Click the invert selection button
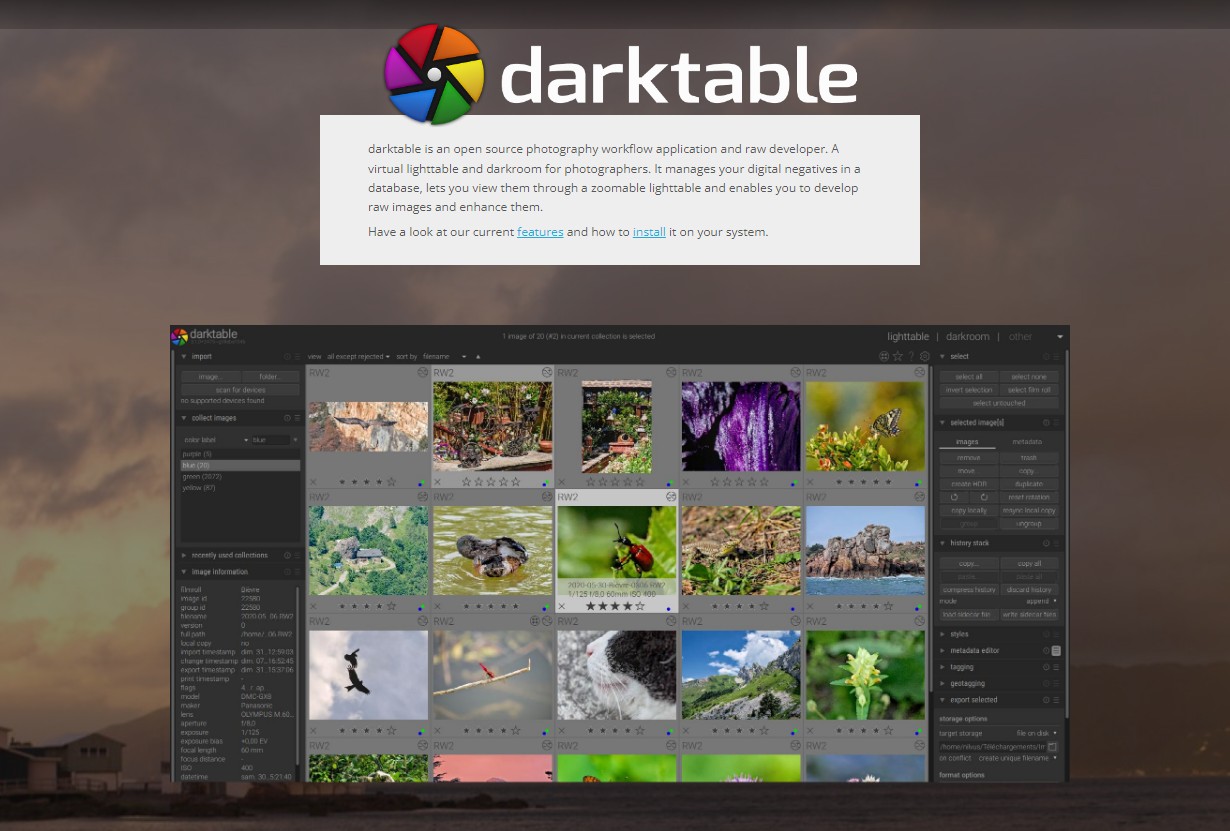The width and height of the screenshot is (1230, 831). coord(969,390)
